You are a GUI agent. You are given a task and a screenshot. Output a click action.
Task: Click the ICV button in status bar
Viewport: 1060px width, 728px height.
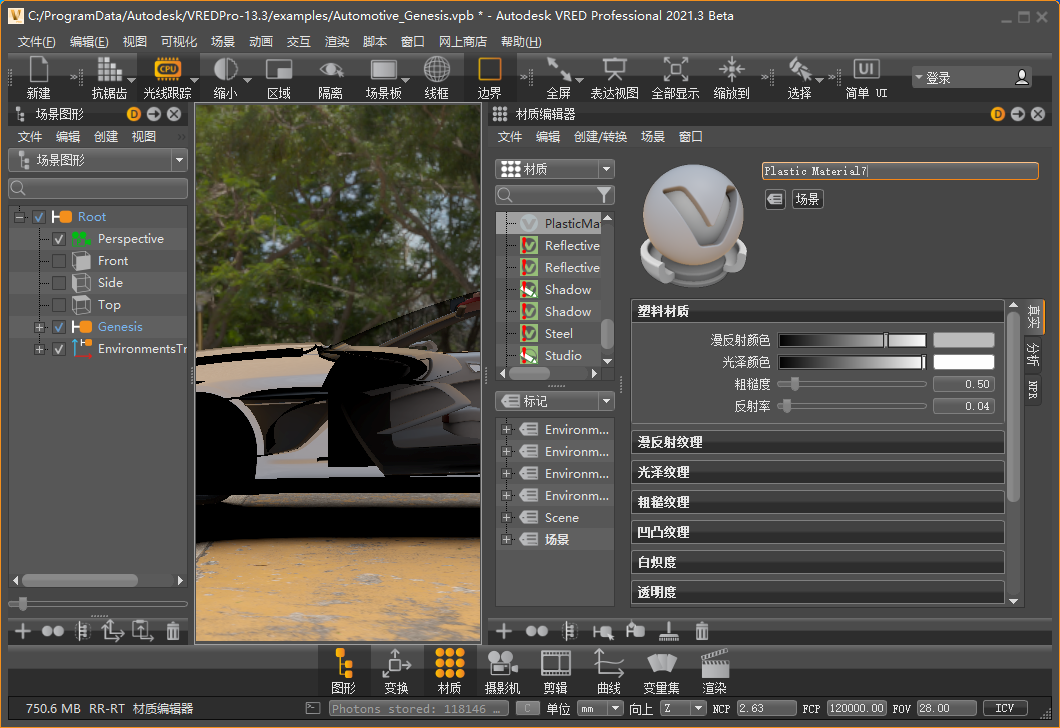click(1005, 708)
